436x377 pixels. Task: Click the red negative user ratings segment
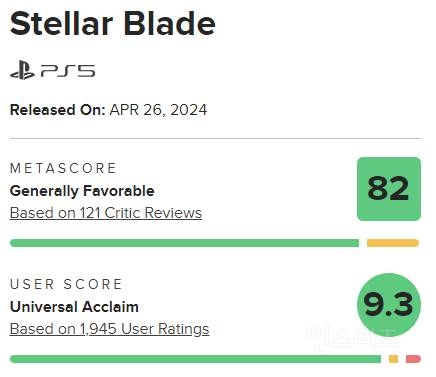coord(413,359)
